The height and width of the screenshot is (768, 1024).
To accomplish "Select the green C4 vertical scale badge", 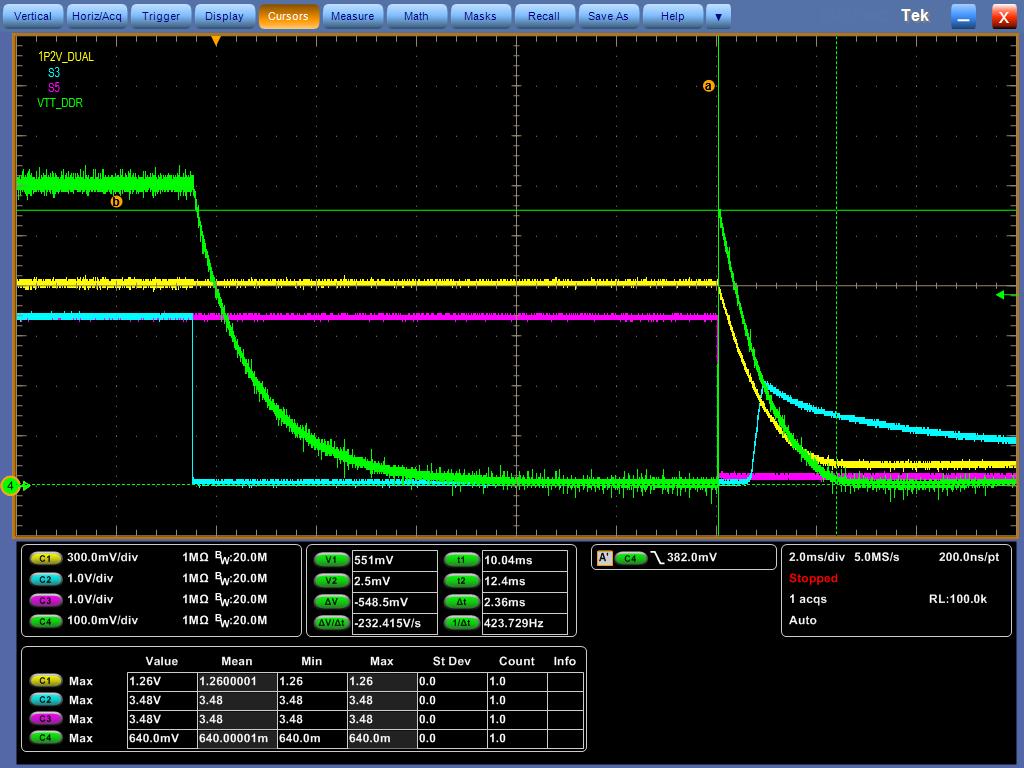I will 45,620.
